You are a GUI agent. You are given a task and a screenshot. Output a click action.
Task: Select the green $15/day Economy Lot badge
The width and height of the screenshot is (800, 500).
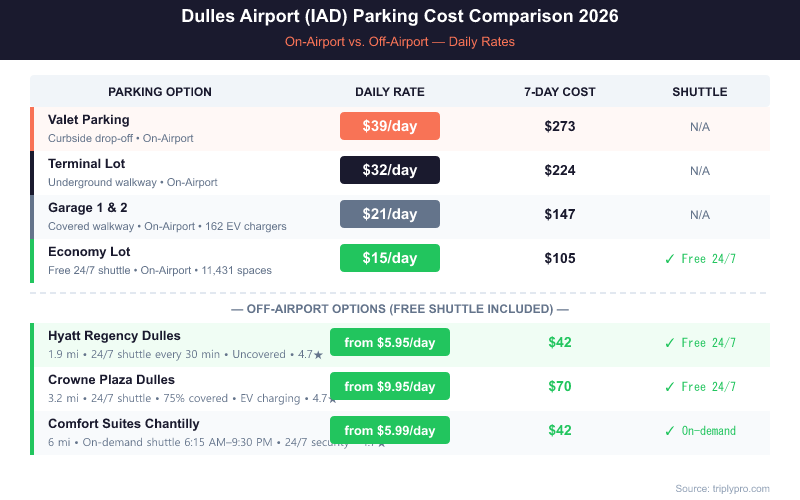(390, 258)
